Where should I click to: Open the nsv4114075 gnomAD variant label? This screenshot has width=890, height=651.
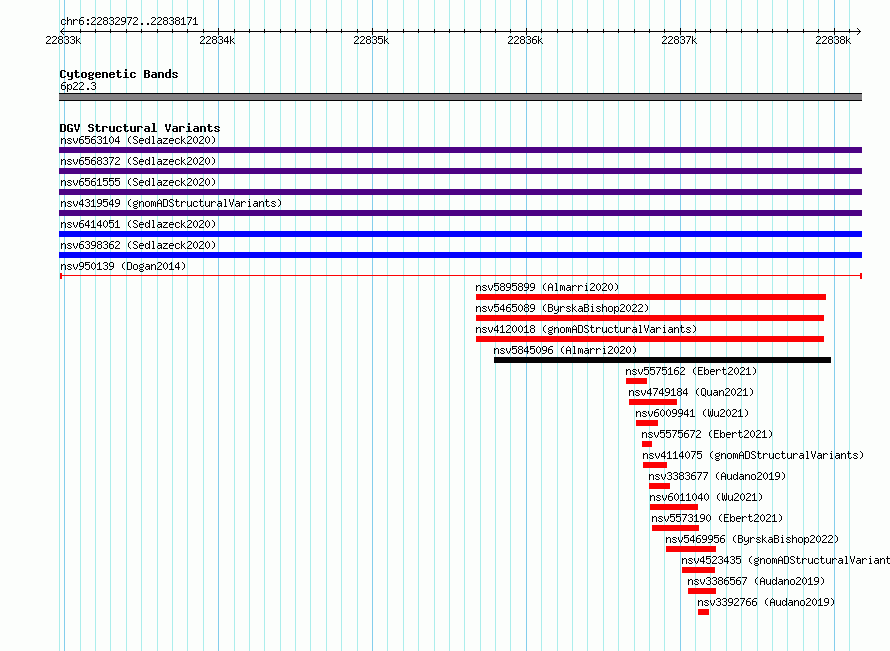753,455
